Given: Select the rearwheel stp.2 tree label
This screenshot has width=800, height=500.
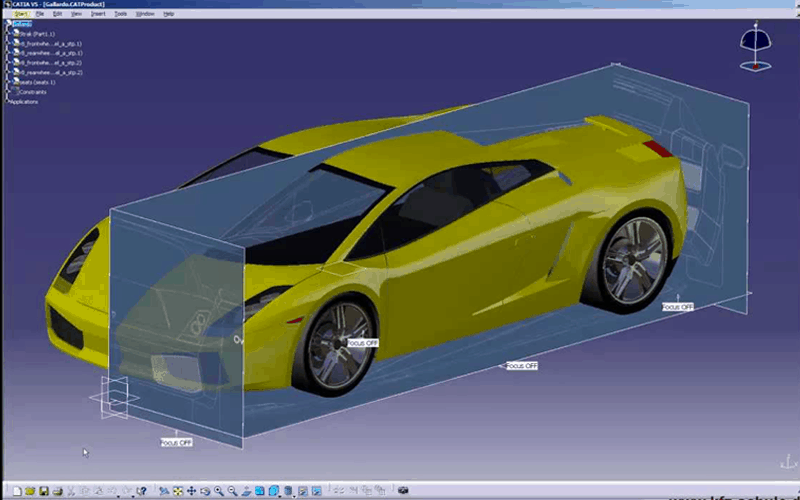Looking at the screenshot, I should point(51,72).
